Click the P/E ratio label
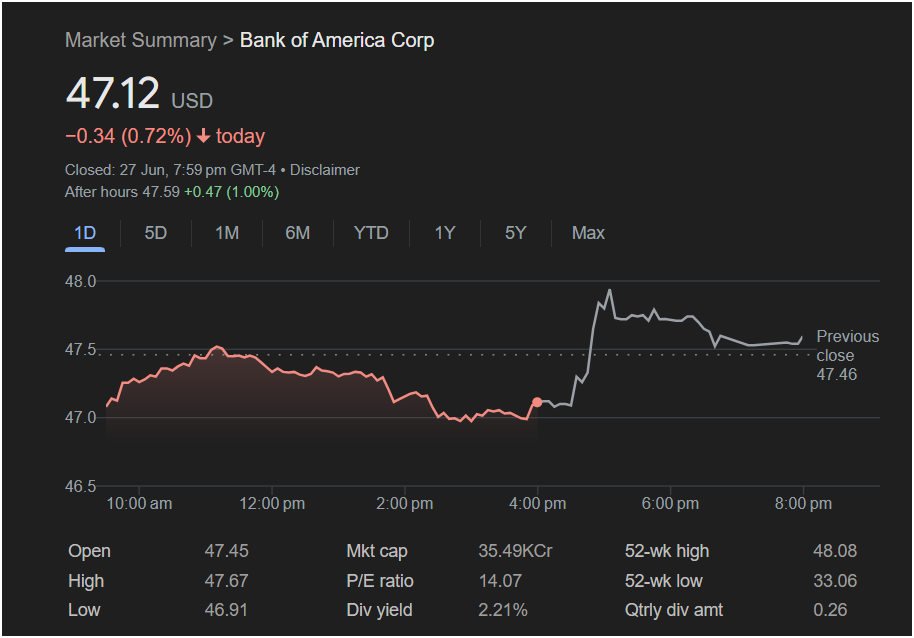Viewport: 914px width, 638px height. coord(380,581)
